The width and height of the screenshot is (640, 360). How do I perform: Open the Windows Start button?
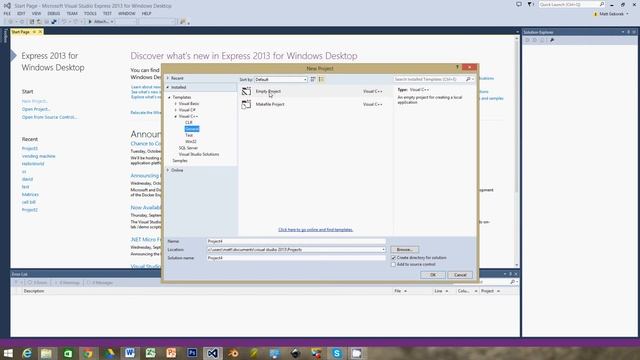click(8, 353)
